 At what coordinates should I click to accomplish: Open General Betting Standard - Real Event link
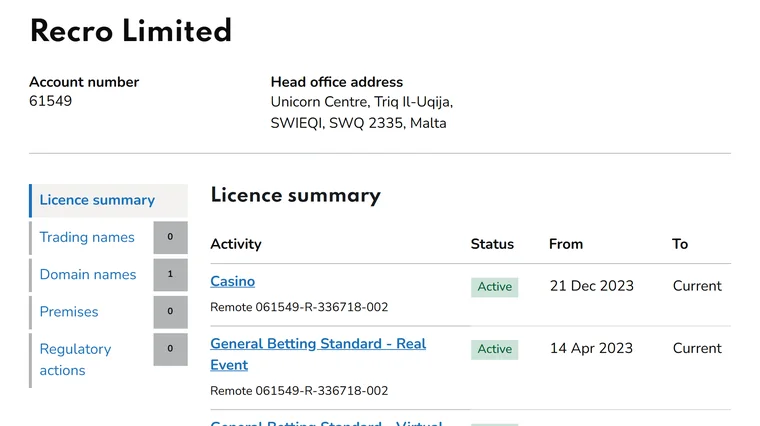click(x=318, y=354)
